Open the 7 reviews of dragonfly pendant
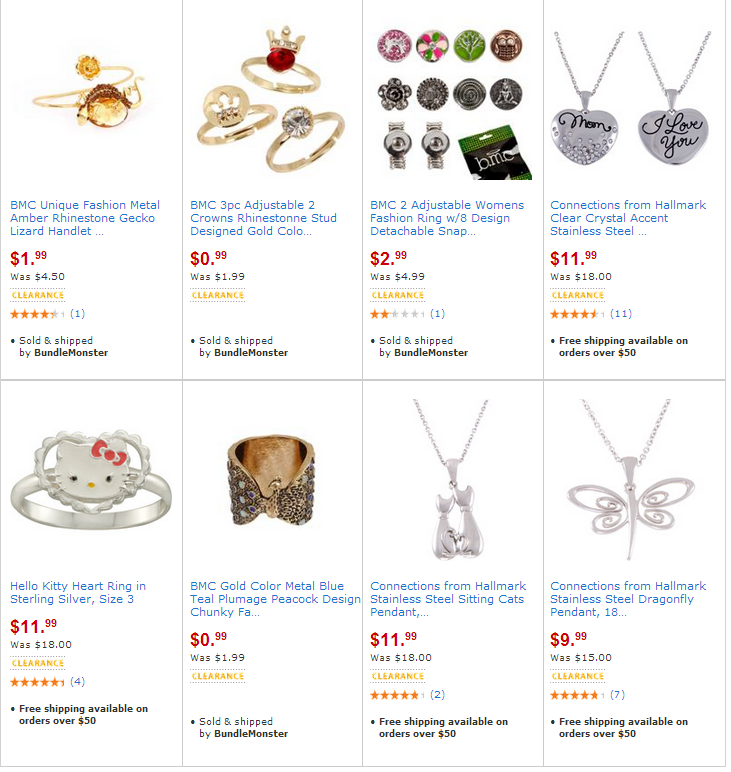The width and height of the screenshot is (731, 772). click(617, 695)
